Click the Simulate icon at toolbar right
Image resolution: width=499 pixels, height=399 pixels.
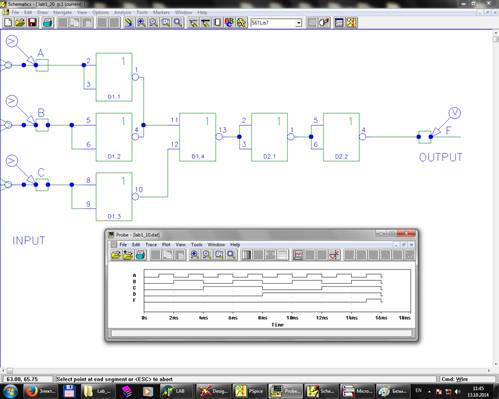click(351, 23)
